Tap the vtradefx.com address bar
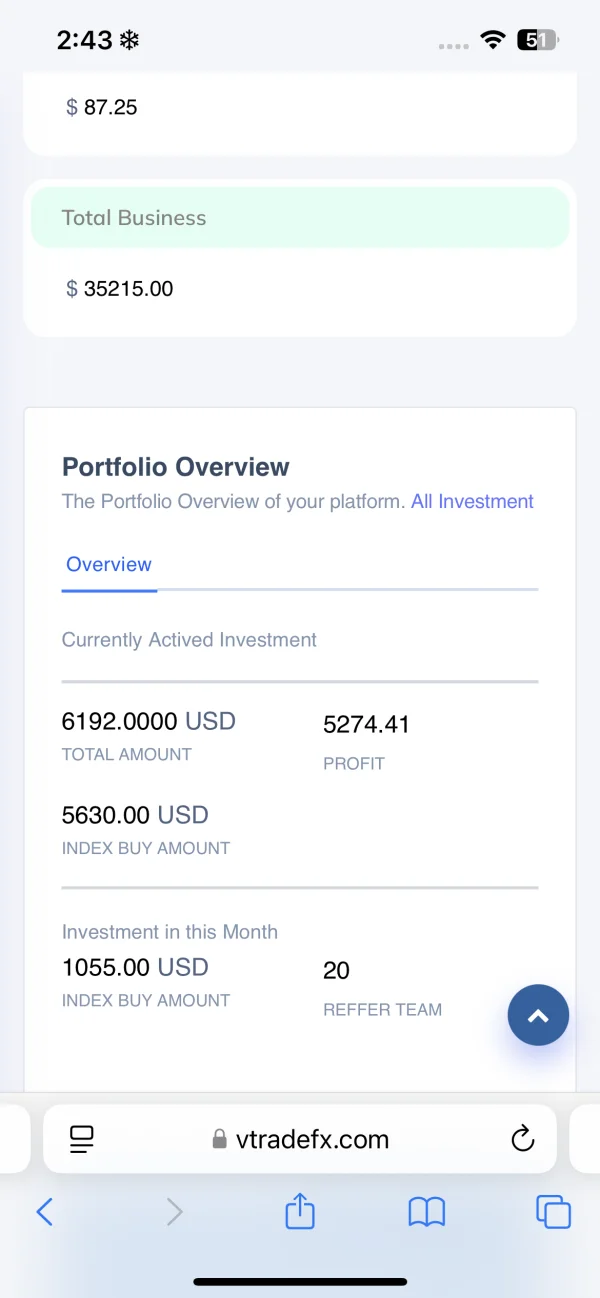The height and width of the screenshot is (1298, 600). click(x=300, y=1139)
